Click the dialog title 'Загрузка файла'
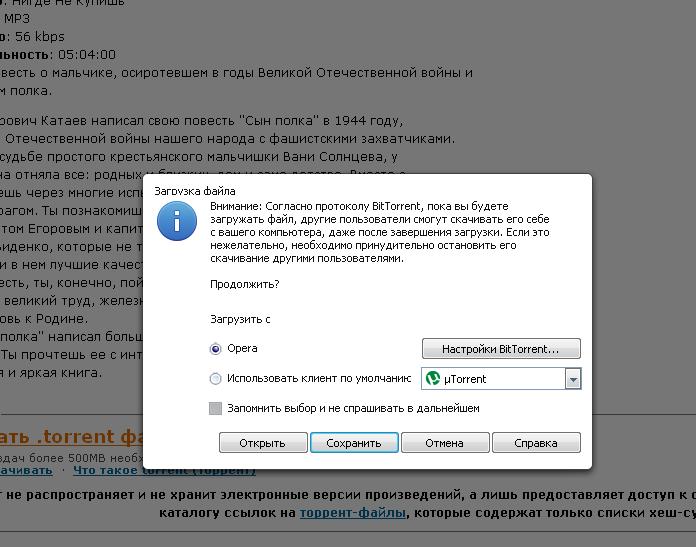The image size is (696, 547). [x=195, y=191]
